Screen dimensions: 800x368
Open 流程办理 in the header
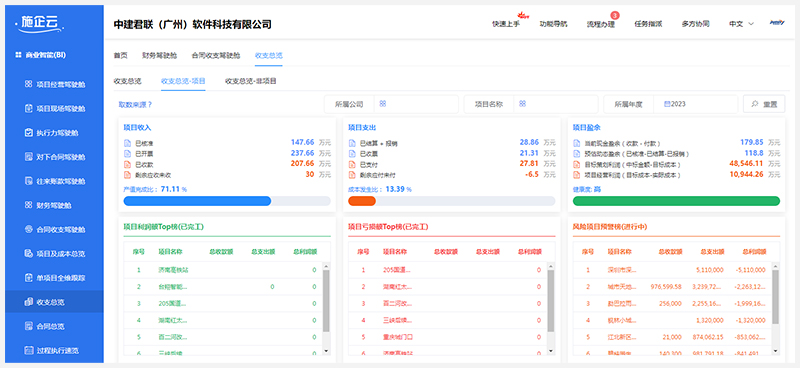coord(601,24)
